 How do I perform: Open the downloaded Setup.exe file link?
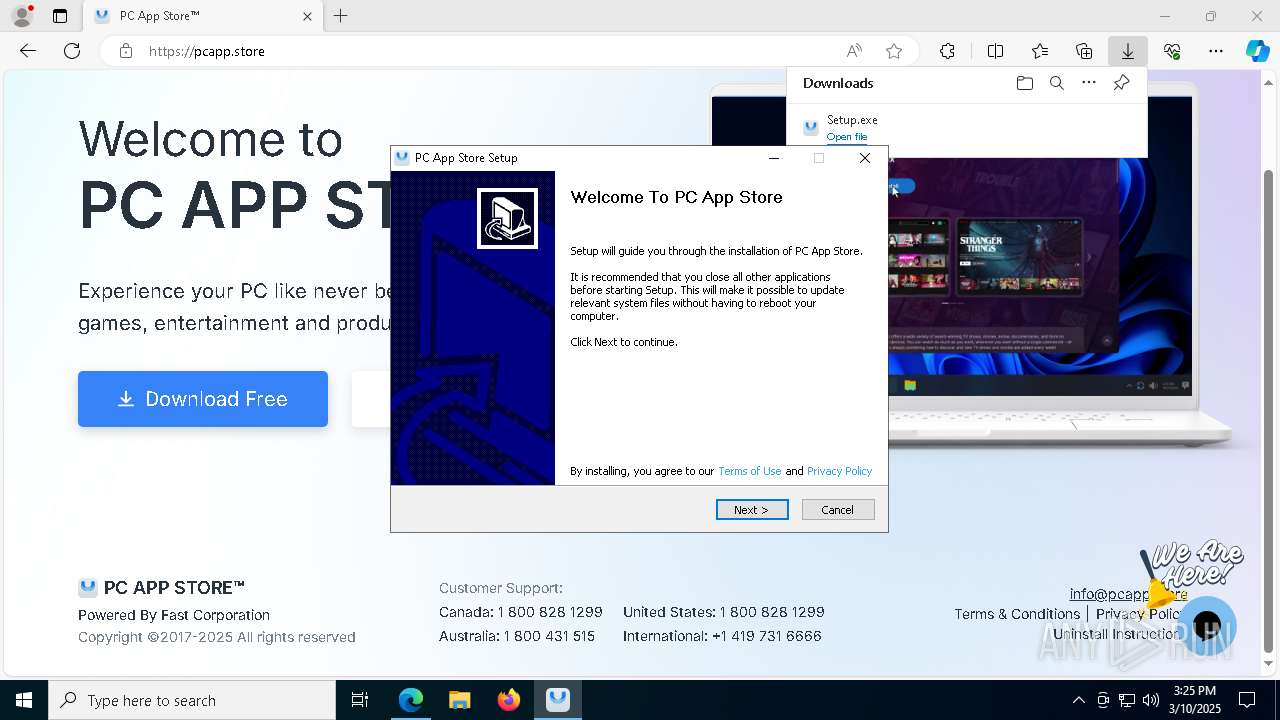[846, 137]
